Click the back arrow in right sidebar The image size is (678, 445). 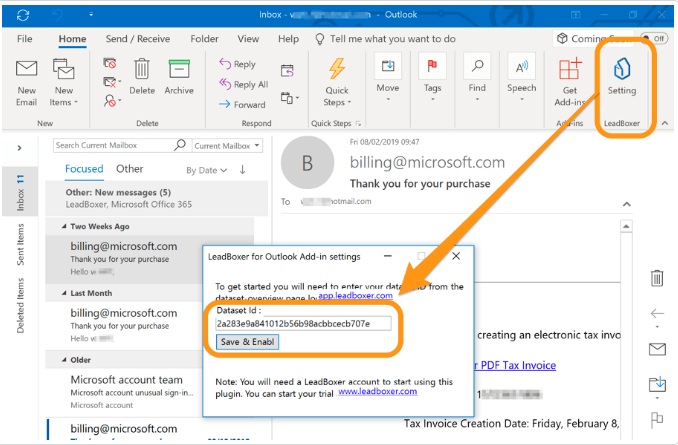(657, 313)
